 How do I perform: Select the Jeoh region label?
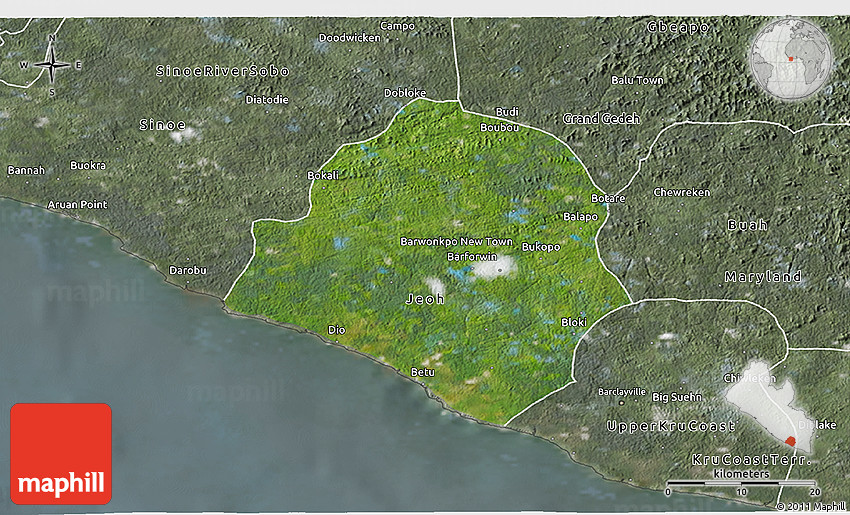425,299
